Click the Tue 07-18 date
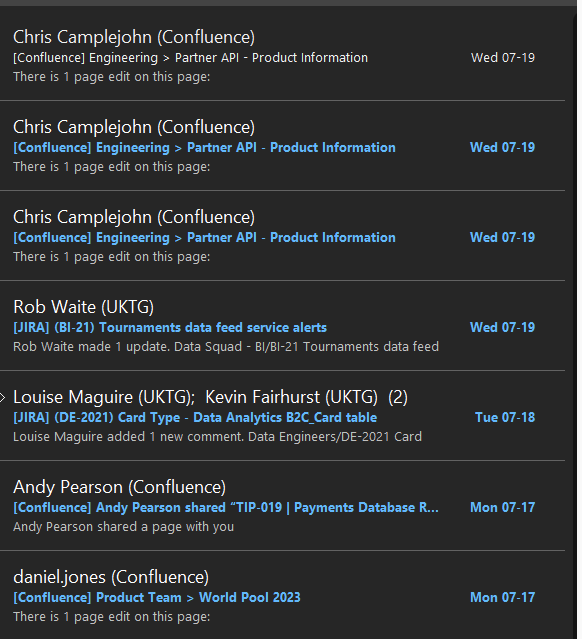This screenshot has height=639, width=582. [x=505, y=418]
